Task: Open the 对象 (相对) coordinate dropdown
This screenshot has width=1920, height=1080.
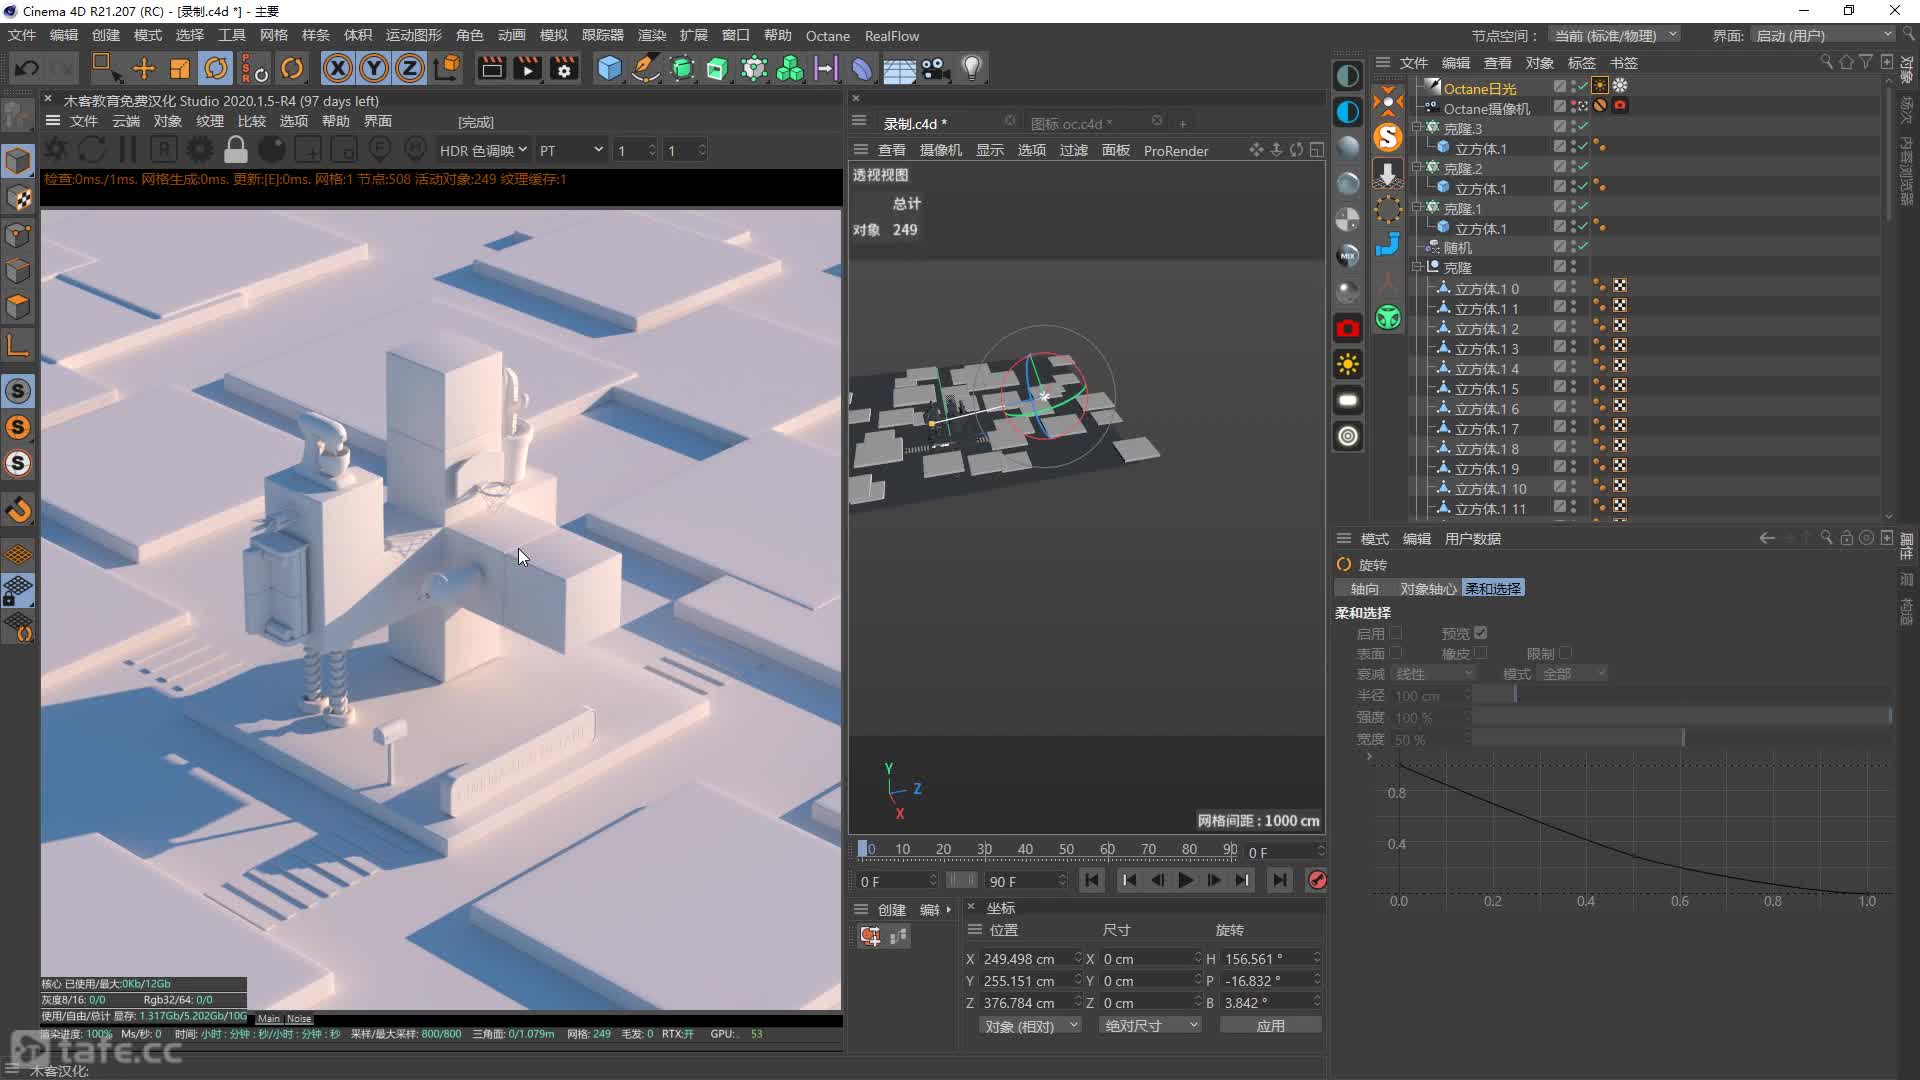Action: [1030, 1026]
